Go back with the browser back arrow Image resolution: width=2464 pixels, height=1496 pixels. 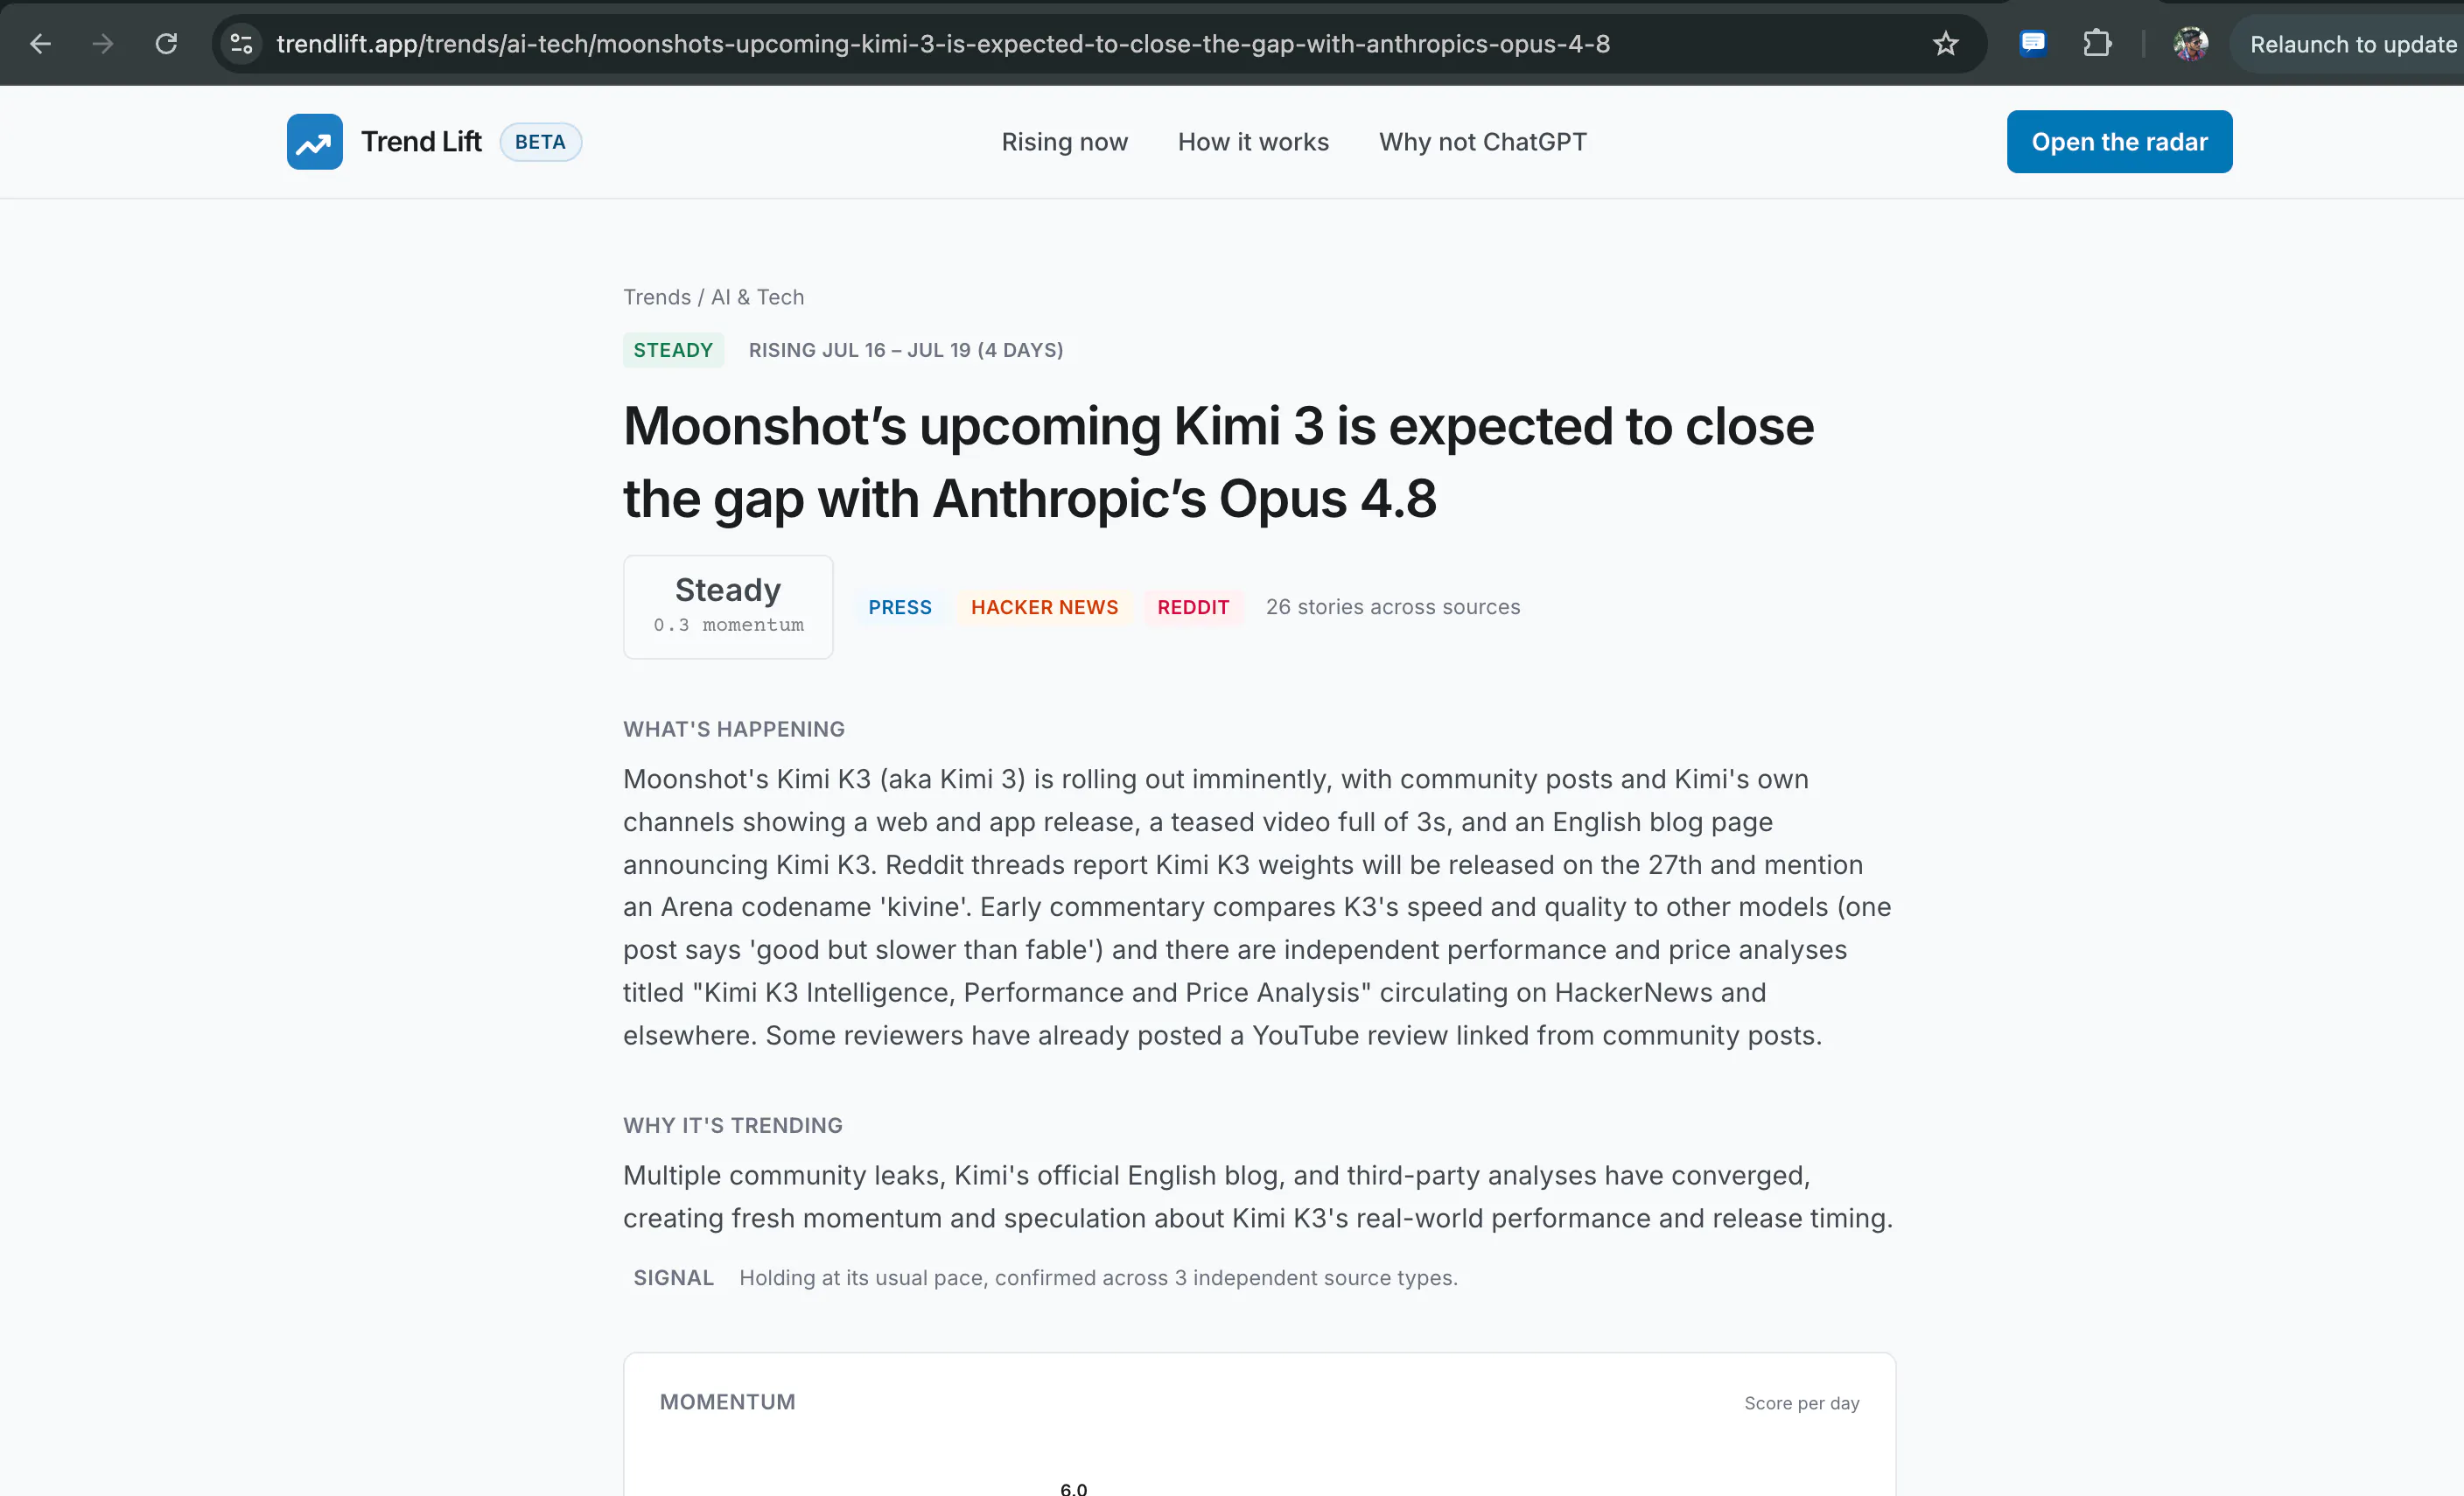click(x=40, y=44)
